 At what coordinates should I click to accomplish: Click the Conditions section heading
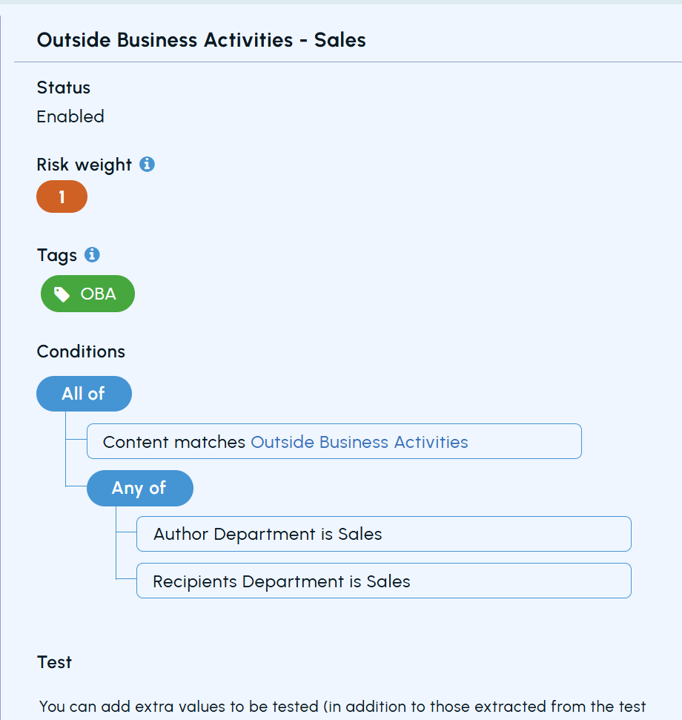click(x=81, y=352)
